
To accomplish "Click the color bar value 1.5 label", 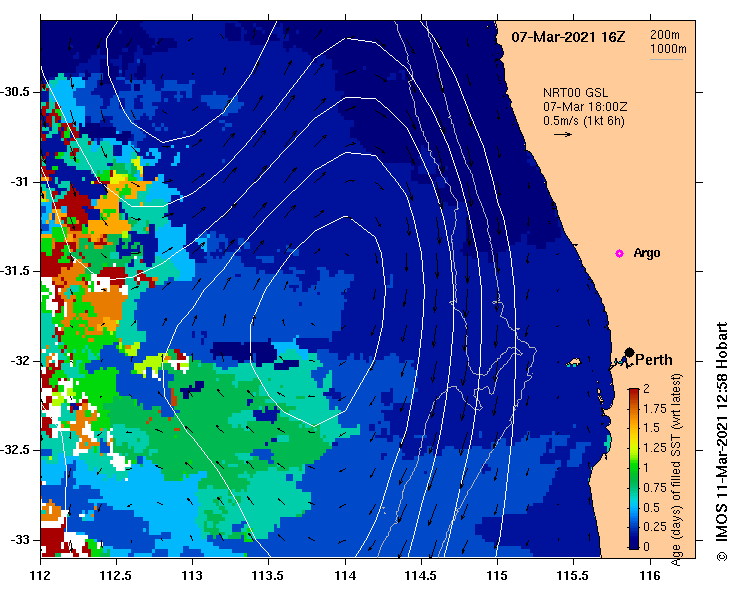I will 651,428.
